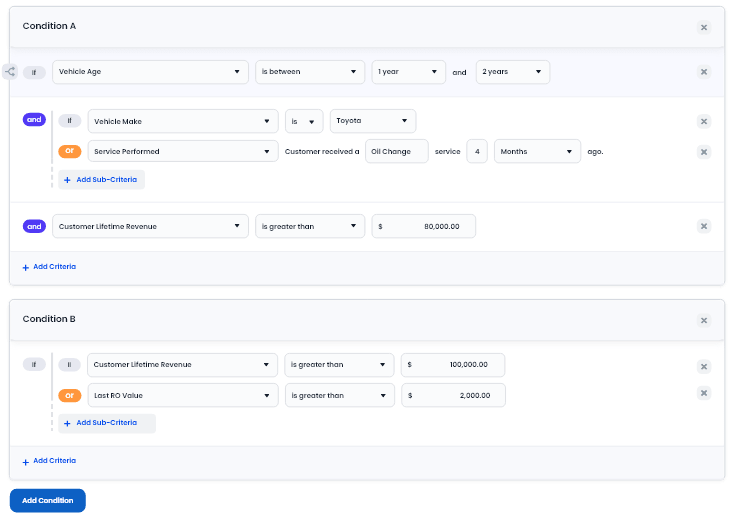Open Condition A's Customer Lifetime Revenue dropdown
The image size is (735, 513).
(150, 226)
